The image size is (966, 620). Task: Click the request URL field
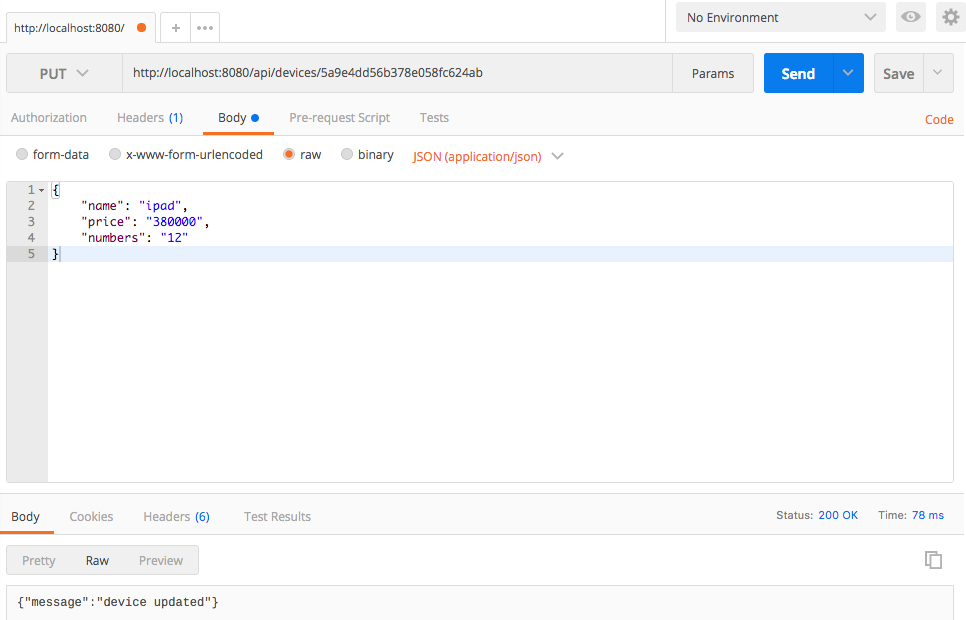point(397,73)
